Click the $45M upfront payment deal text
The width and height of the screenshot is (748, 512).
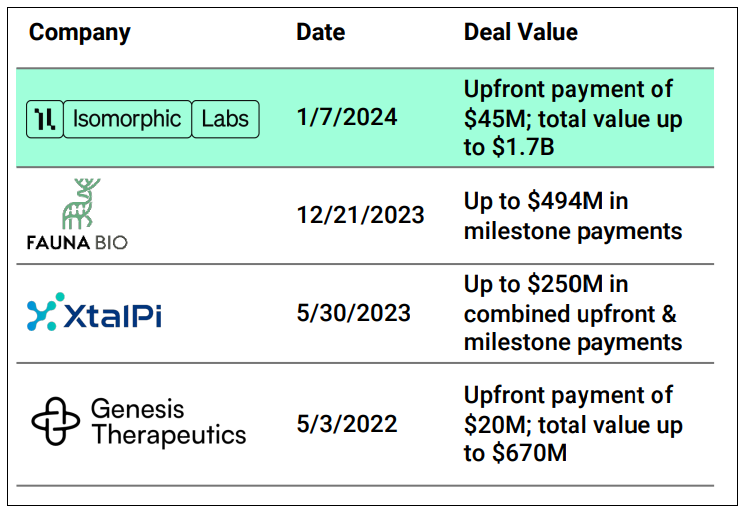[x=573, y=118]
